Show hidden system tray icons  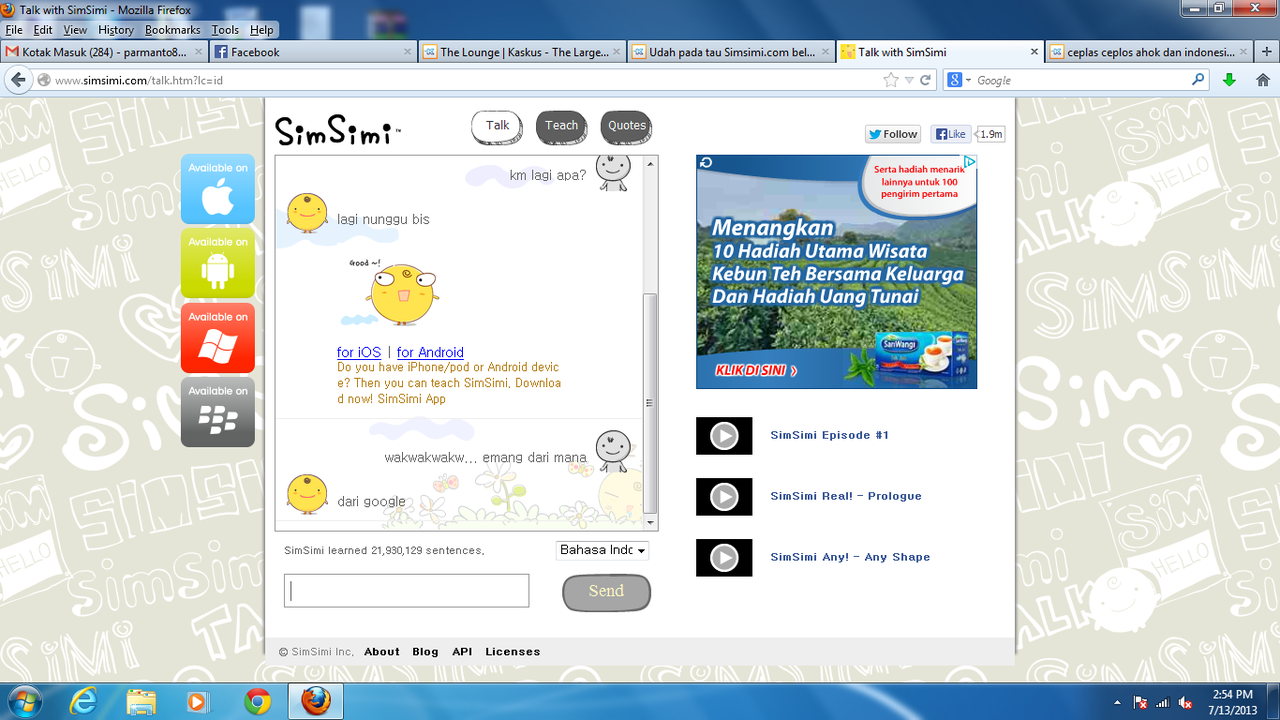click(x=1117, y=703)
